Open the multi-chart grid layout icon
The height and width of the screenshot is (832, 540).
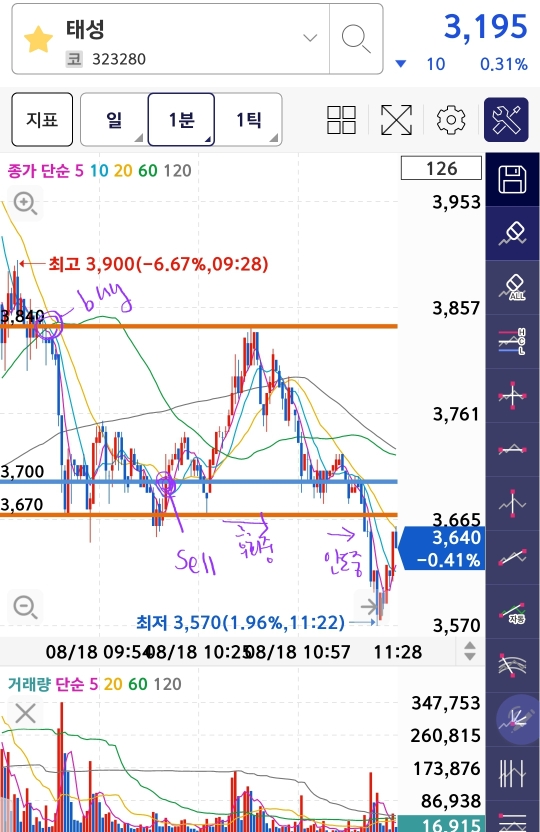click(341, 119)
